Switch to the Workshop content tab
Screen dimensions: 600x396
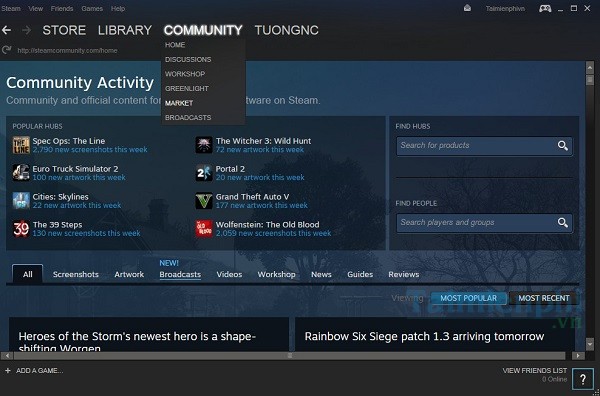276,274
